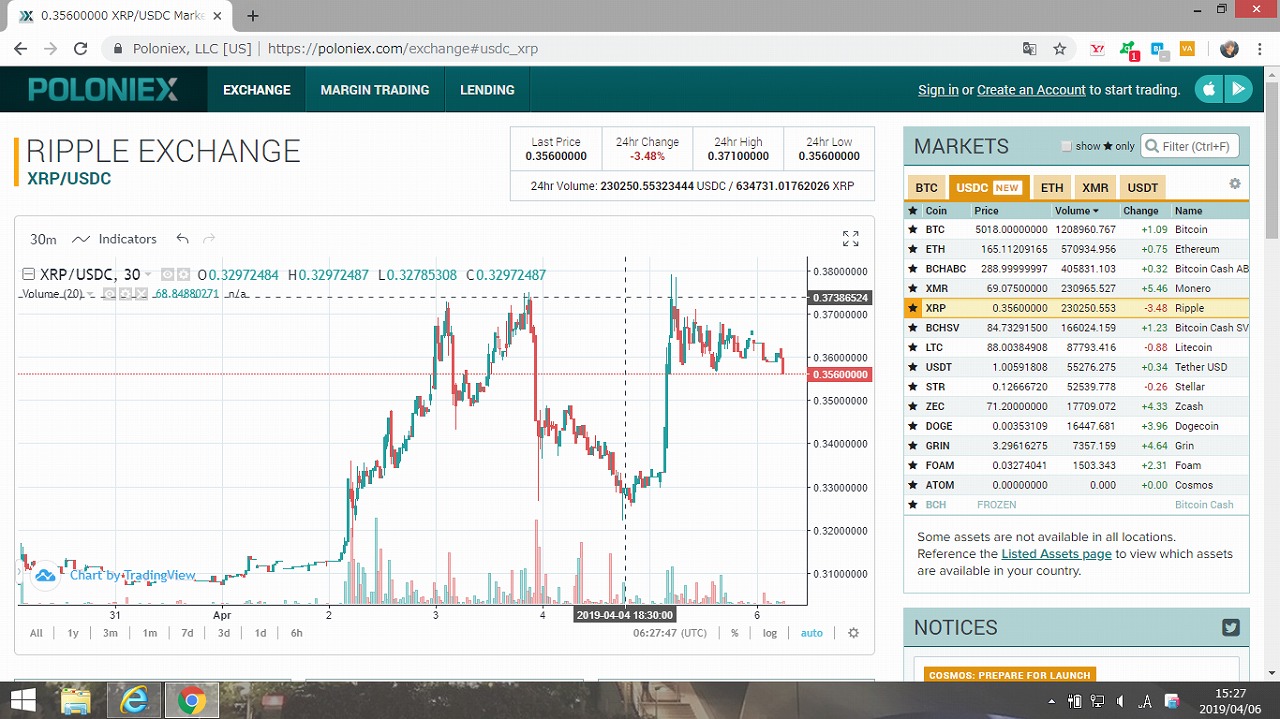The height and width of the screenshot is (719, 1280).
Task: Toggle auto scale on the chart
Action: tap(811, 633)
